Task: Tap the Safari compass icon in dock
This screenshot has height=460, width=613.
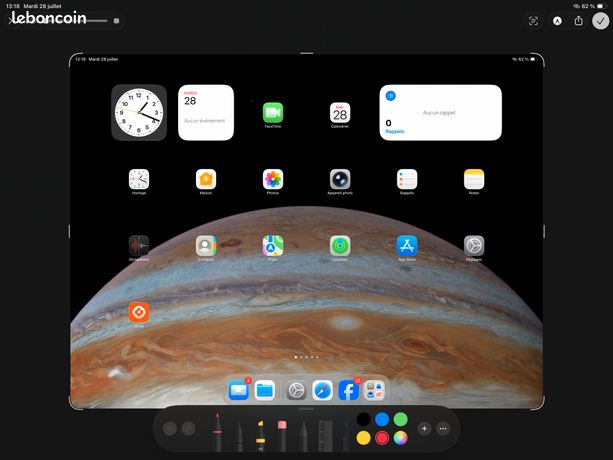Action: click(x=323, y=390)
